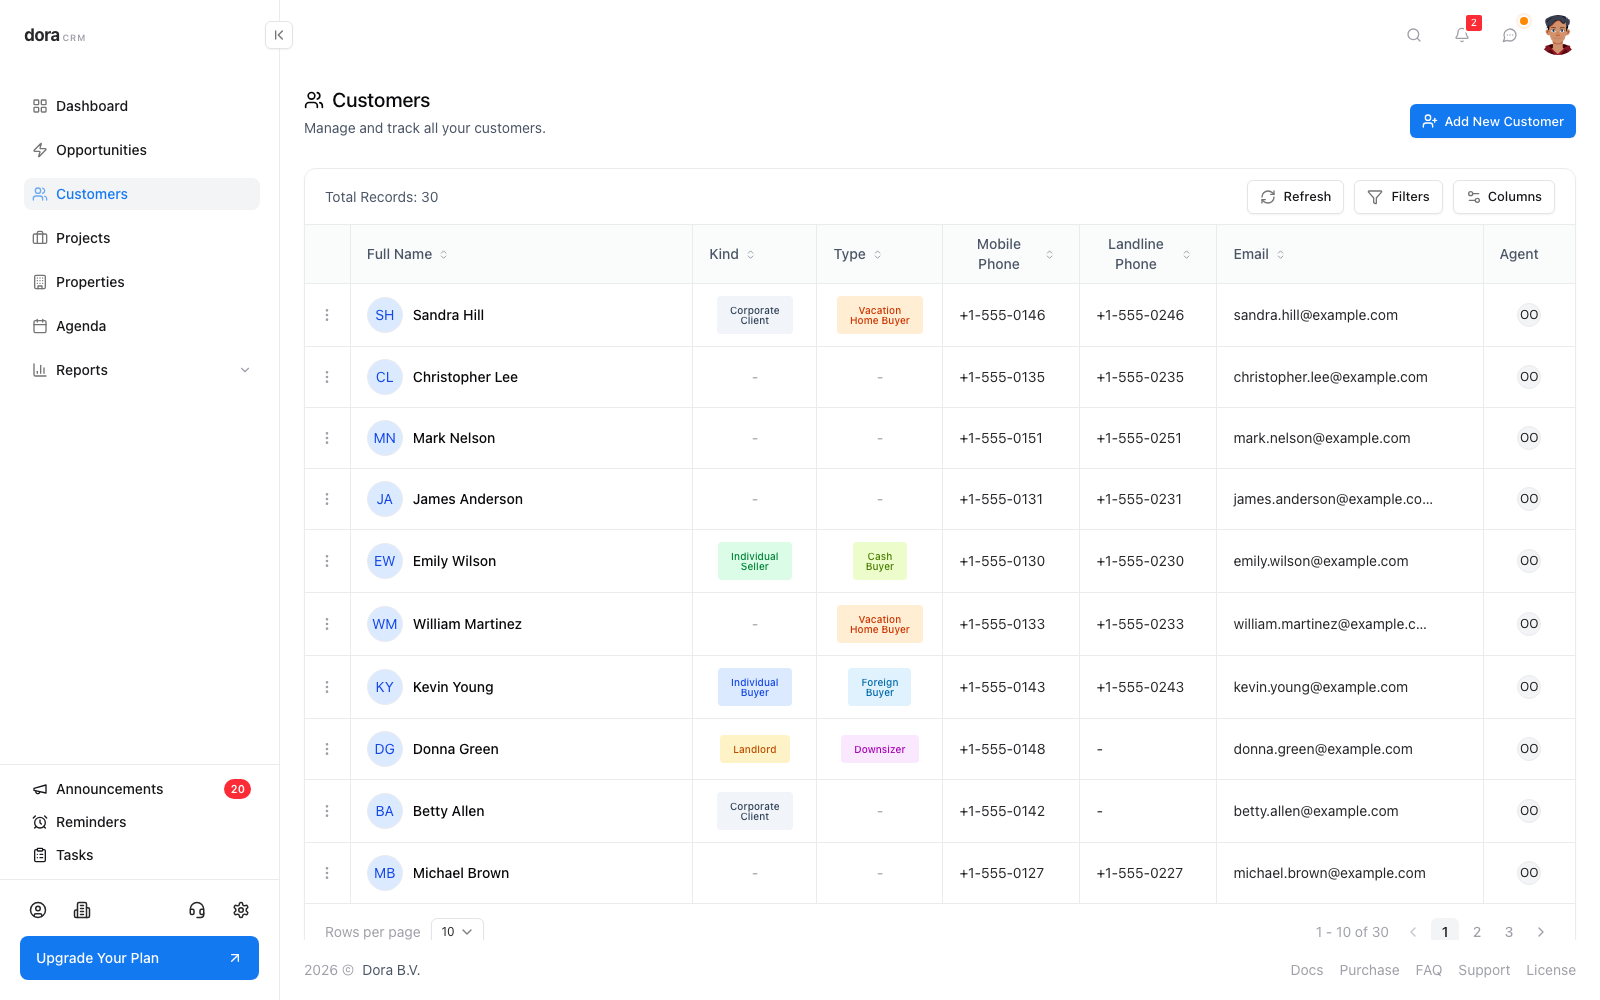The image size is (1600, 1000).
Task: Go to Dashboard in the sidebar
Action: click(142, 106)
